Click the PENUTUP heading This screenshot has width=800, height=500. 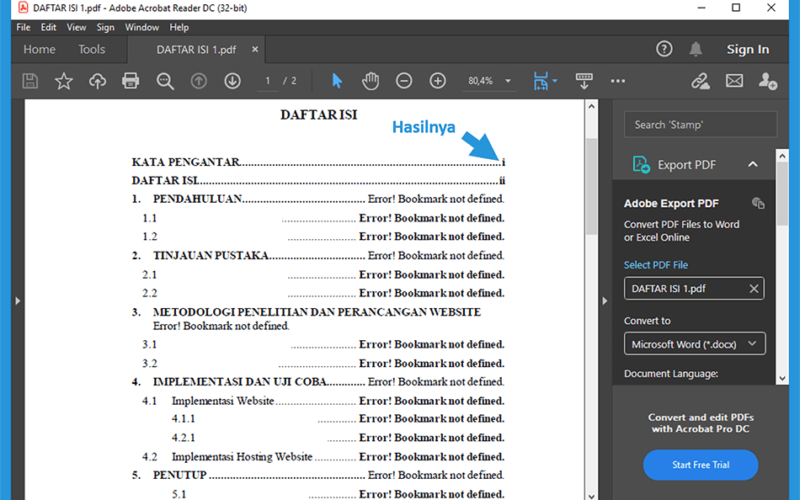[180, 475]
